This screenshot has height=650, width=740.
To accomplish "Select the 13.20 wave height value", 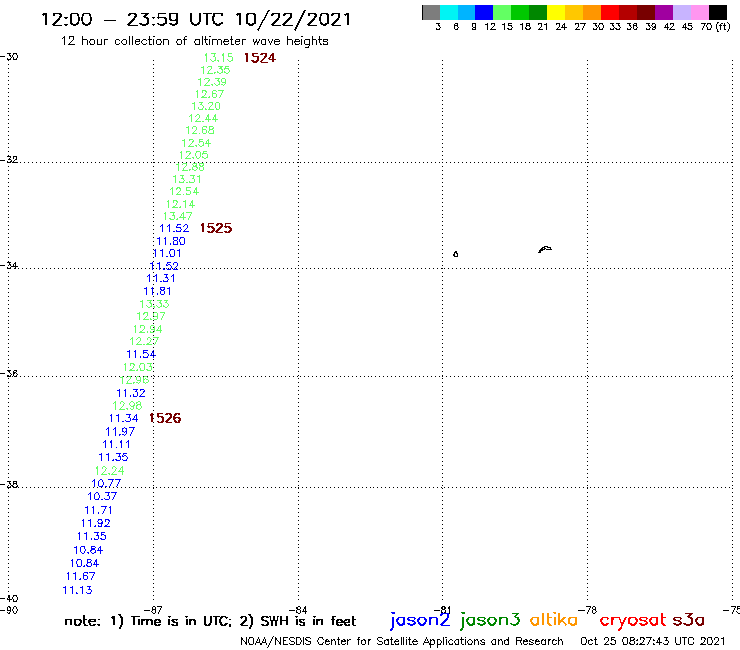I will pyautogui.click(x=206, y=106).
